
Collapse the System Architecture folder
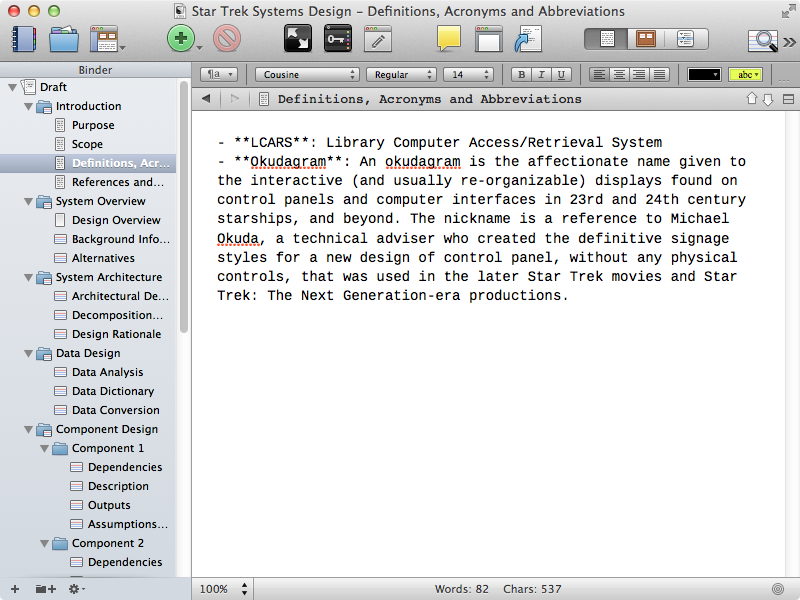[x=29, y=278]
